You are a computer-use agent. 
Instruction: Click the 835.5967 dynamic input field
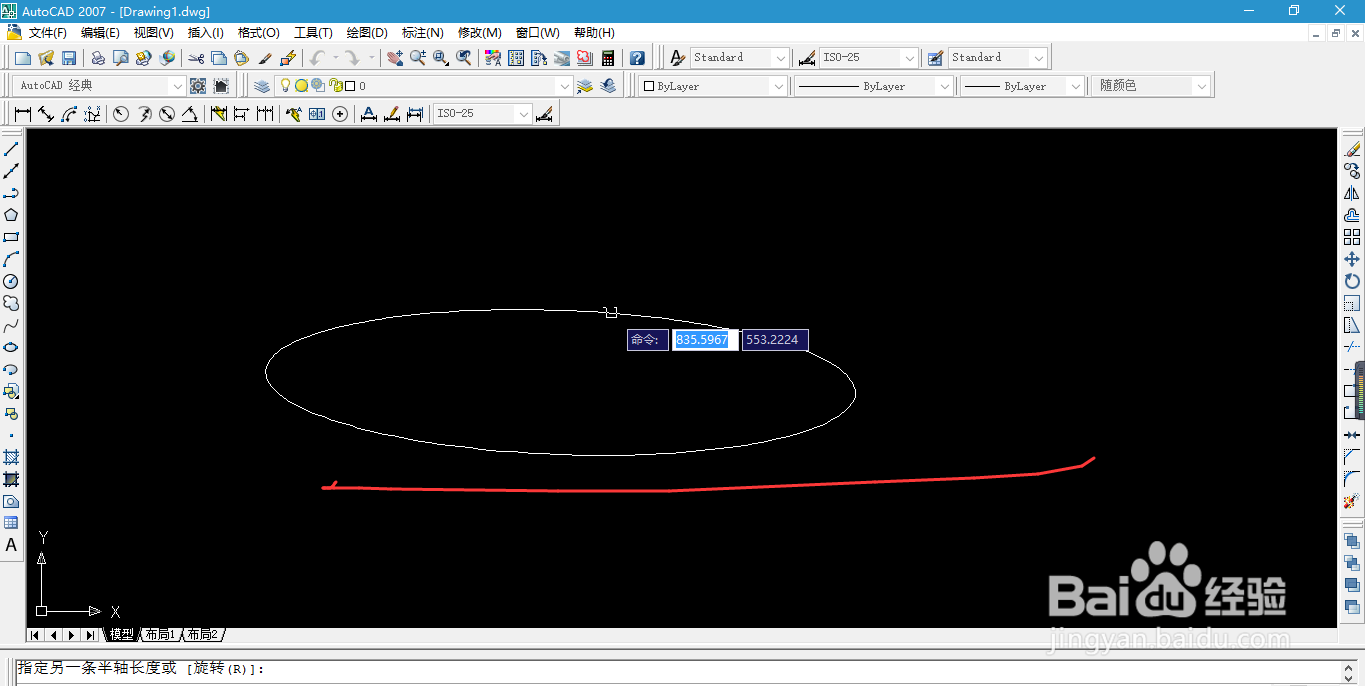coord(705,340)
